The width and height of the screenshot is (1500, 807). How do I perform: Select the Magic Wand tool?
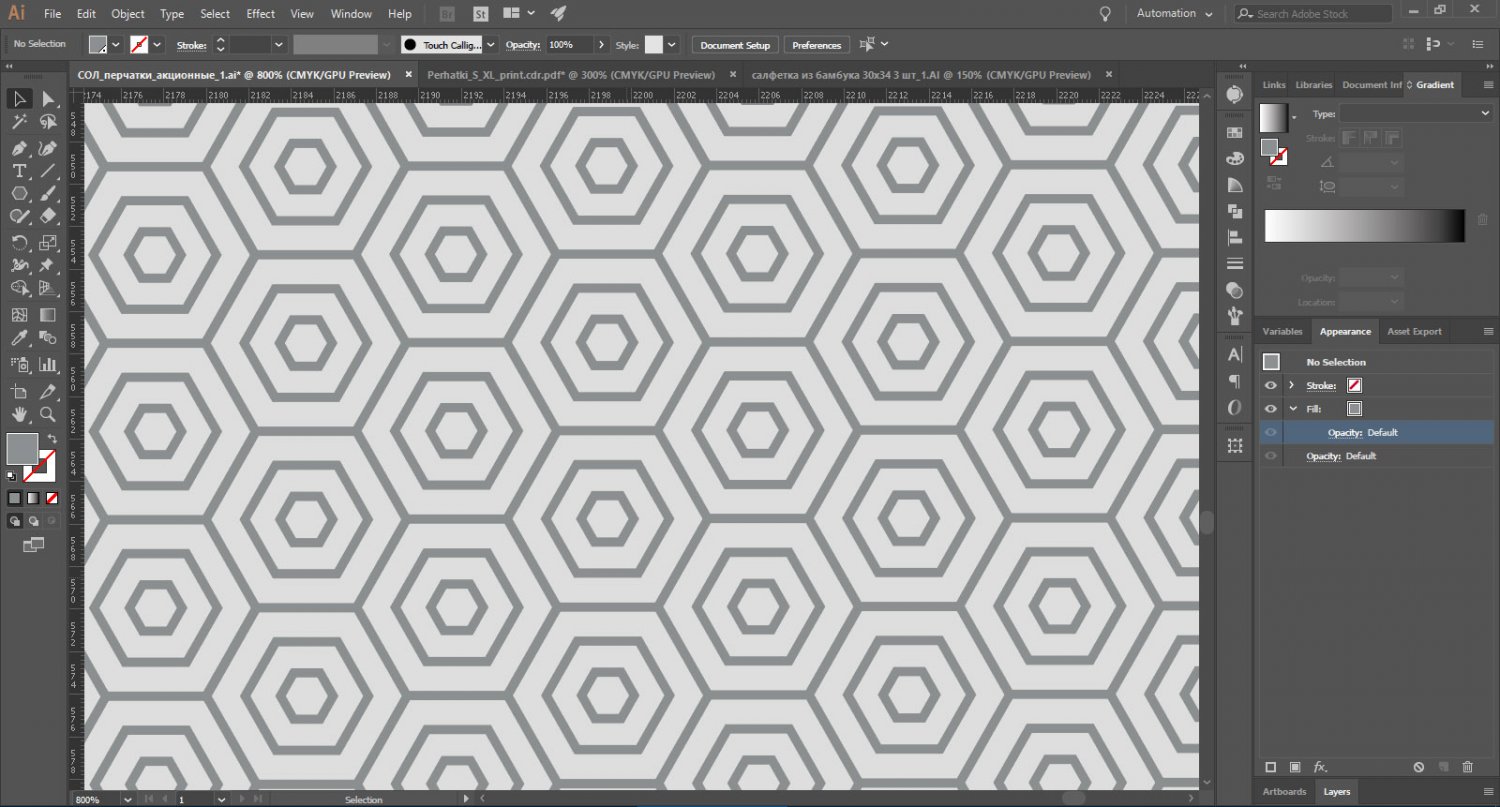click(19, 122)
